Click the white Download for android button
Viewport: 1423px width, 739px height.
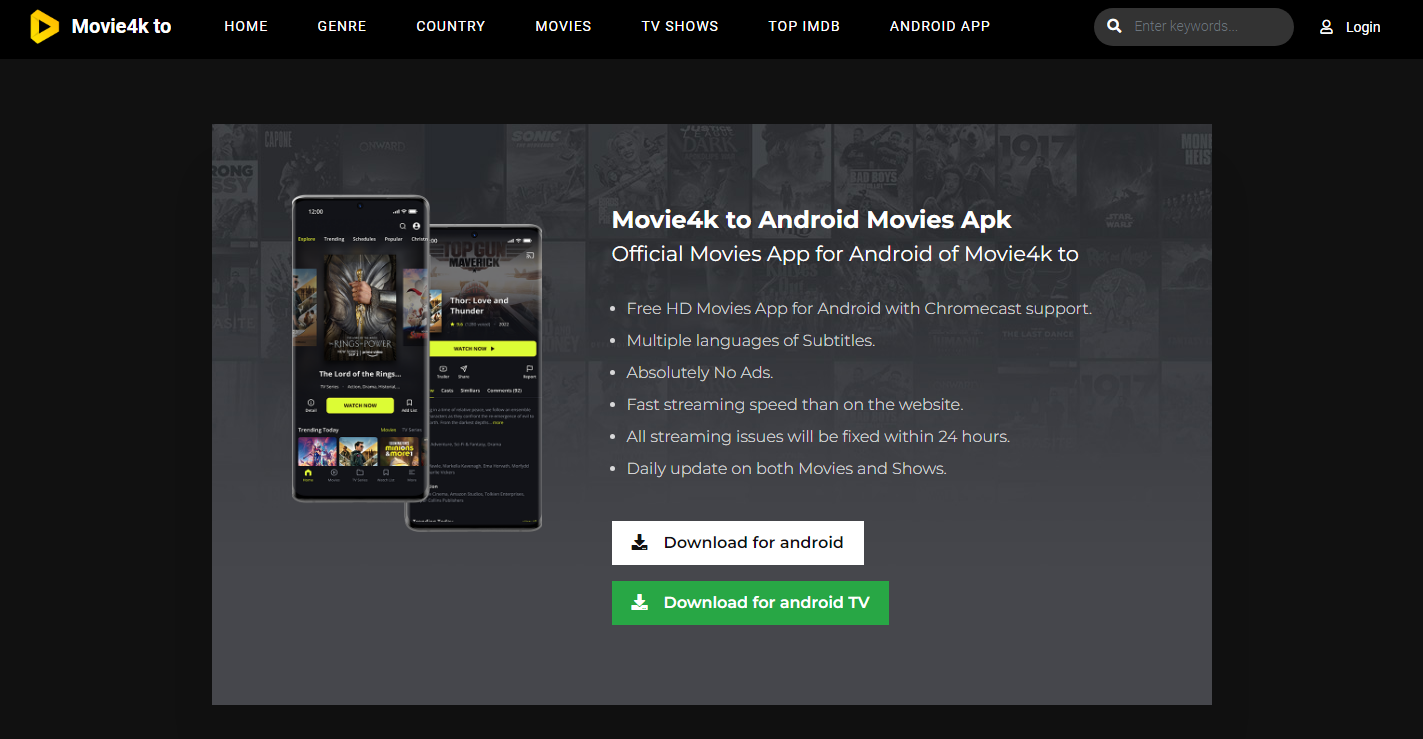pos(738,543)
